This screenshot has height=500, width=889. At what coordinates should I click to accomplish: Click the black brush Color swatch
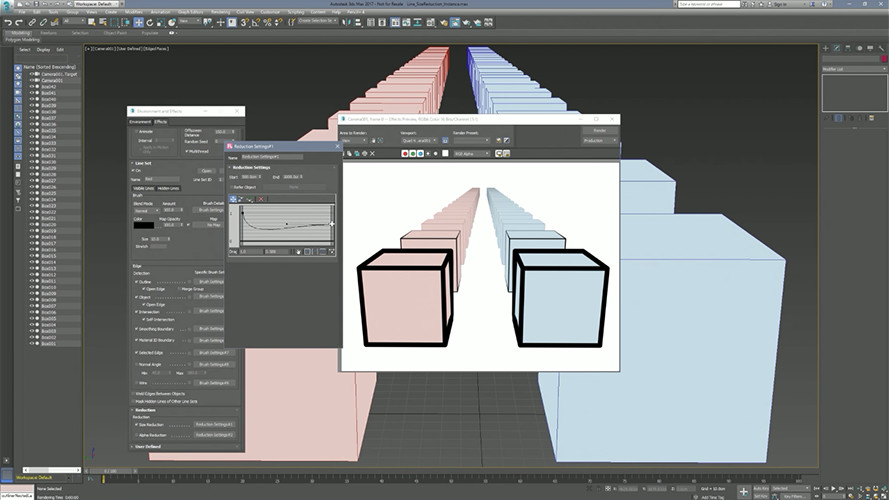click(143, 225)
